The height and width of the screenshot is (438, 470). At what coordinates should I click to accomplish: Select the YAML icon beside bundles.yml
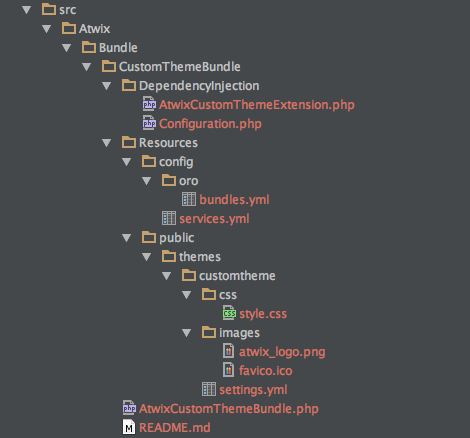pos(189,199)
